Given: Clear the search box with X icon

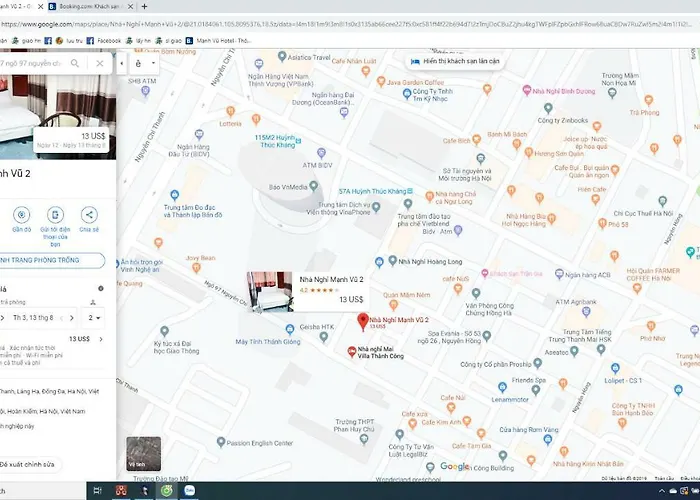Looking at the screenshot, I should [100, 63].
